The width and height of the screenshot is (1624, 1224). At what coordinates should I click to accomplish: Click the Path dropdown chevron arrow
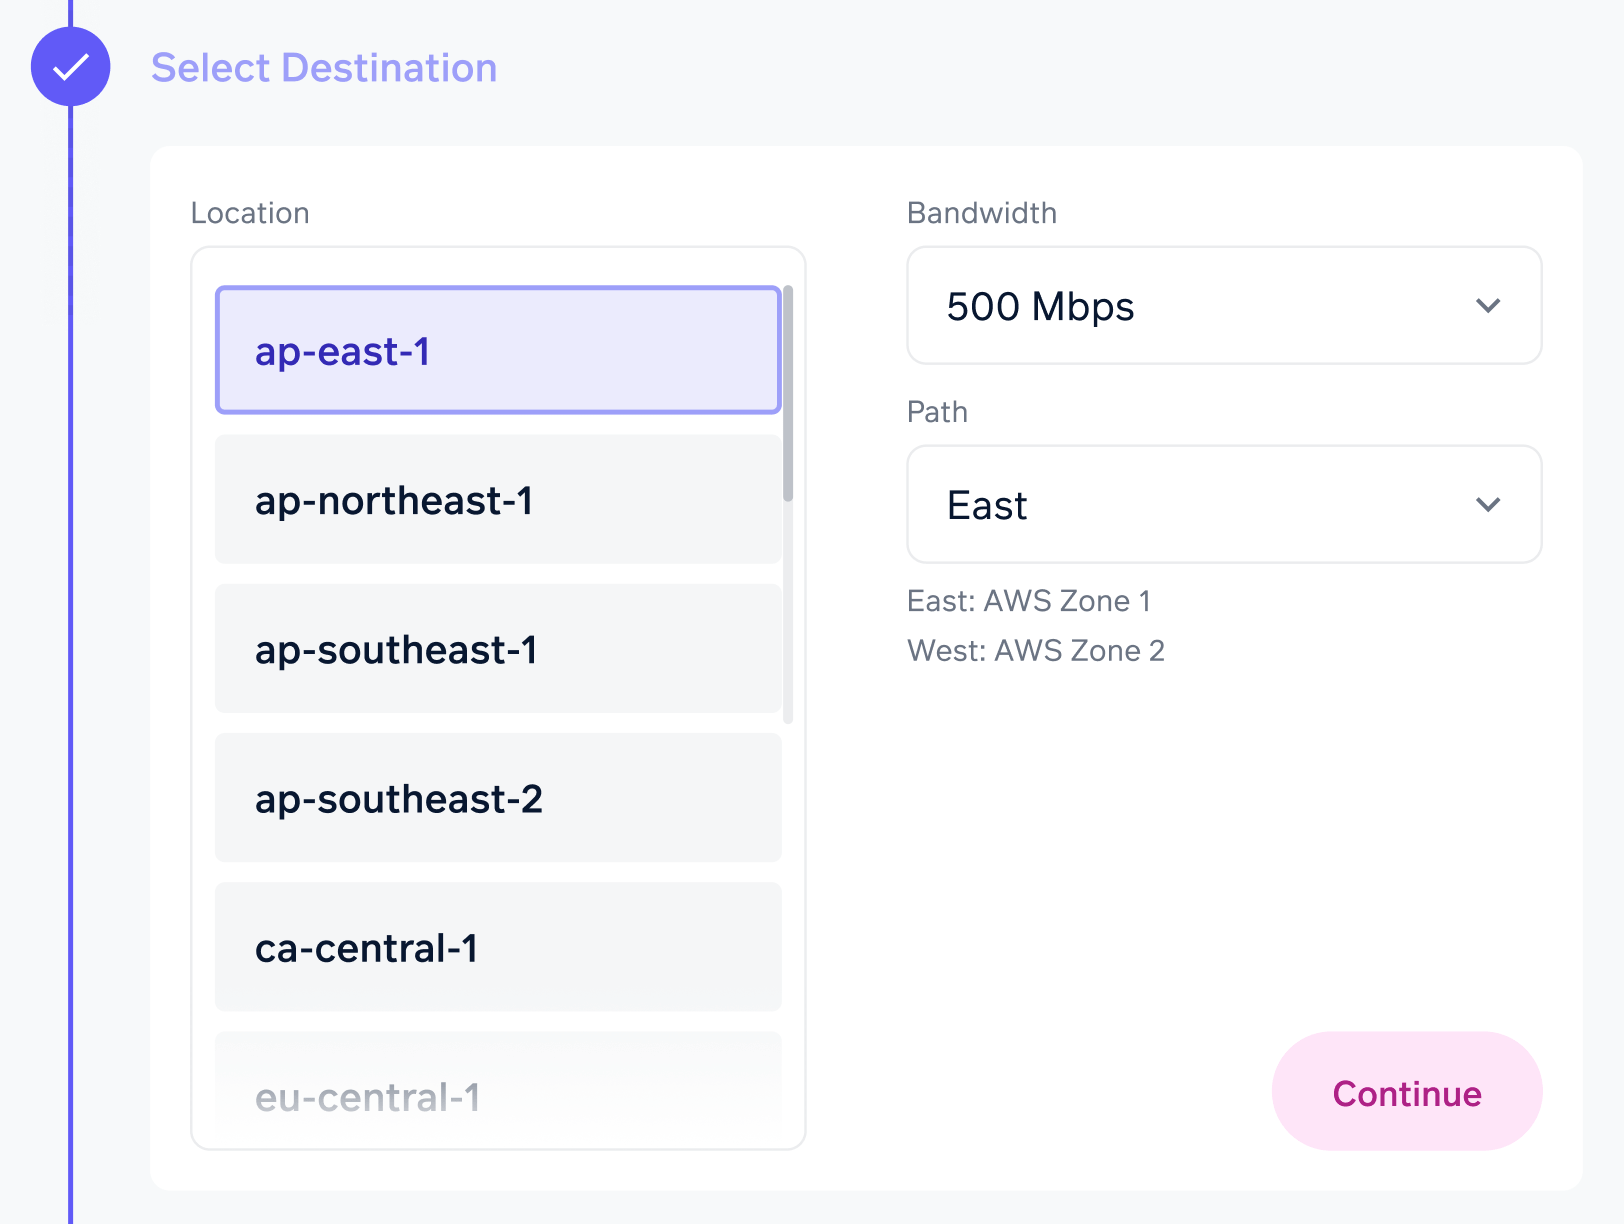pos(1488,505)
